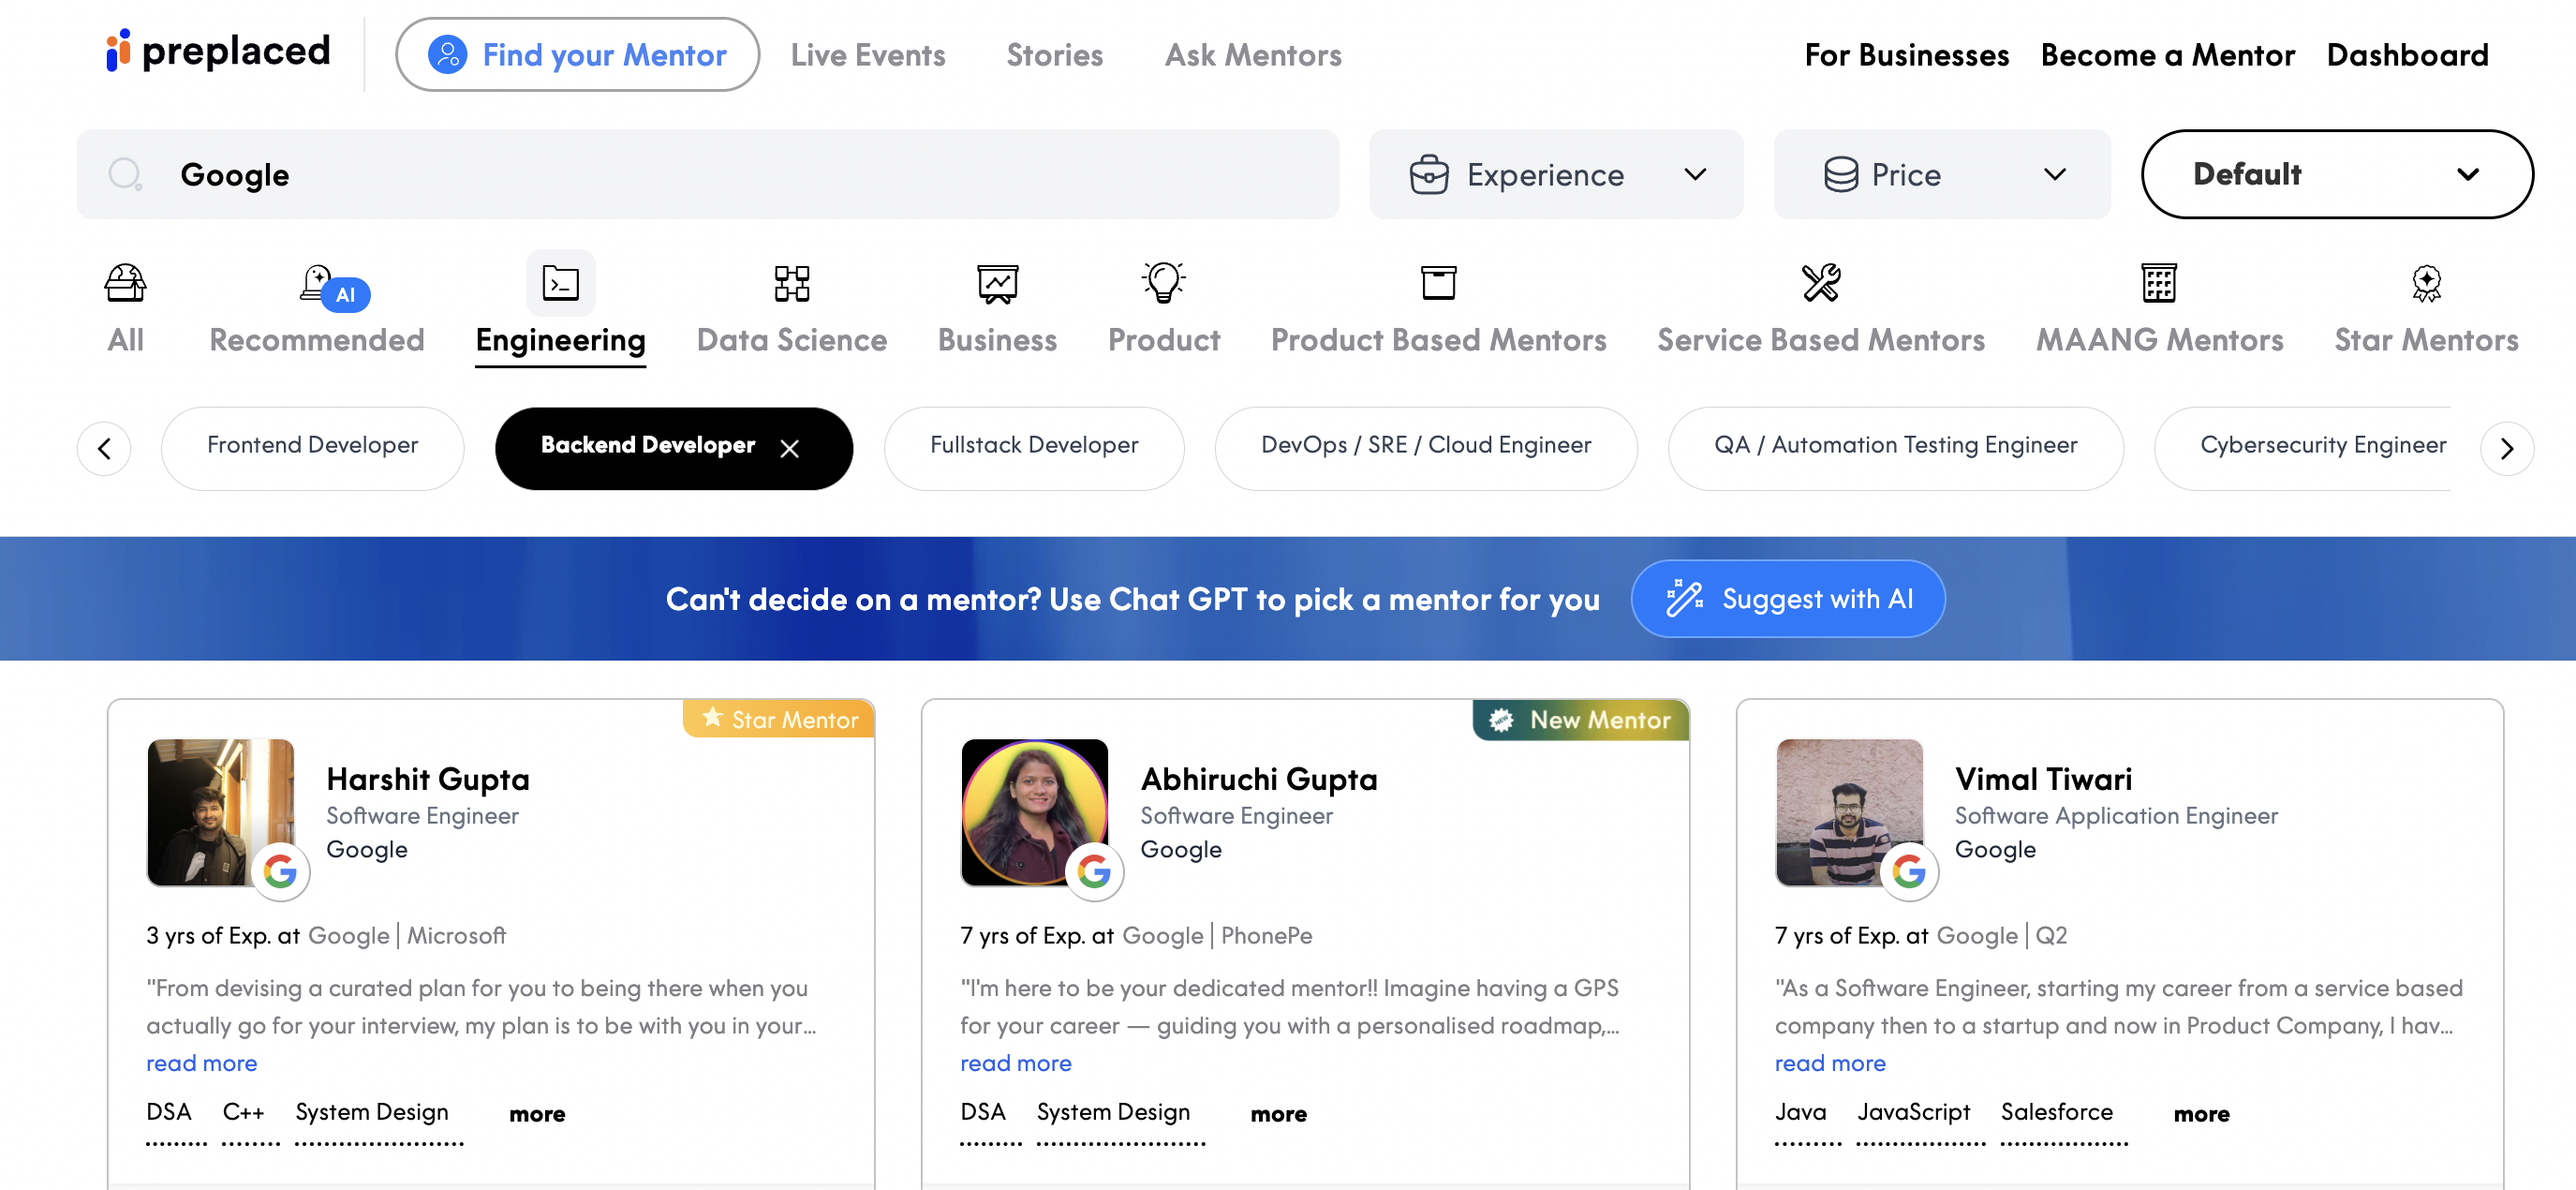Click the Experience briefcase icon
Viewport: 2576px width, 1190px height.
[1429, 174]
